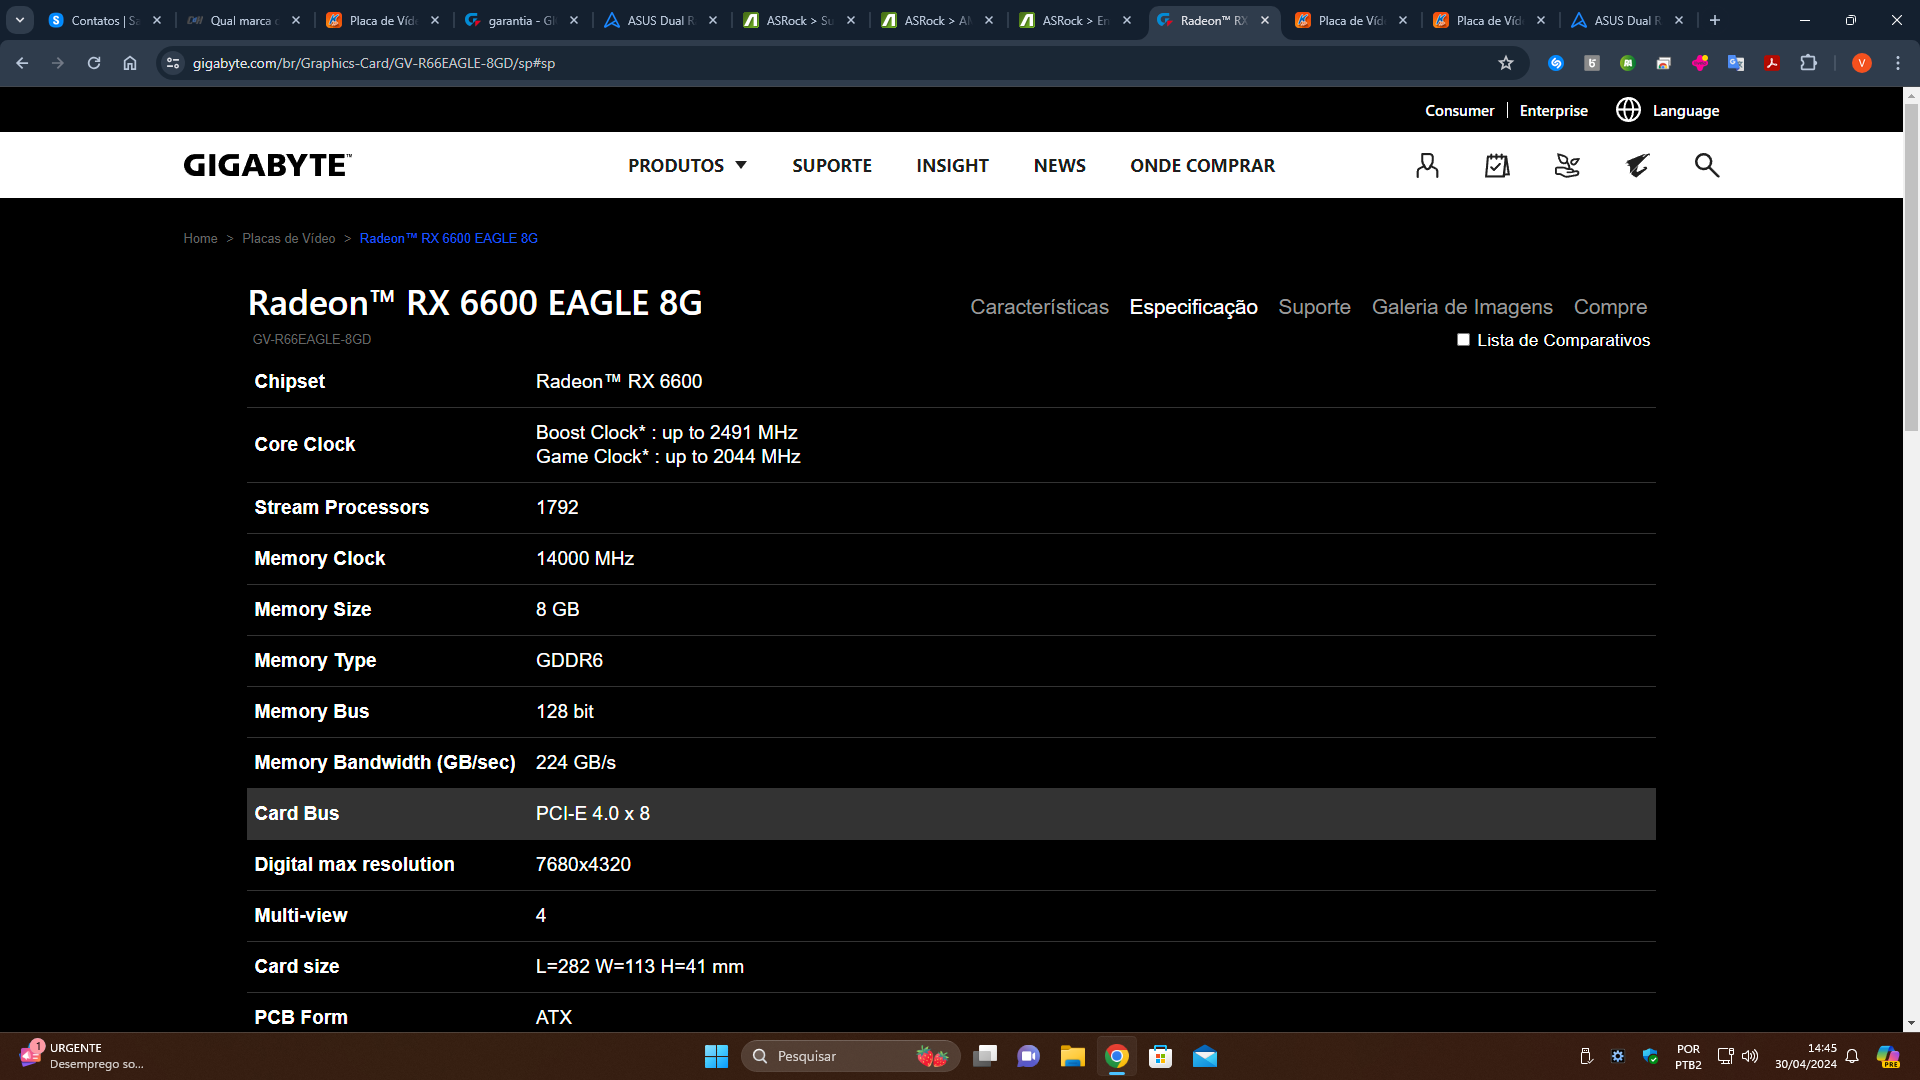Click the Windows taskbar Pesquisar search box

pyautogui.click(x=850, y=1056)
